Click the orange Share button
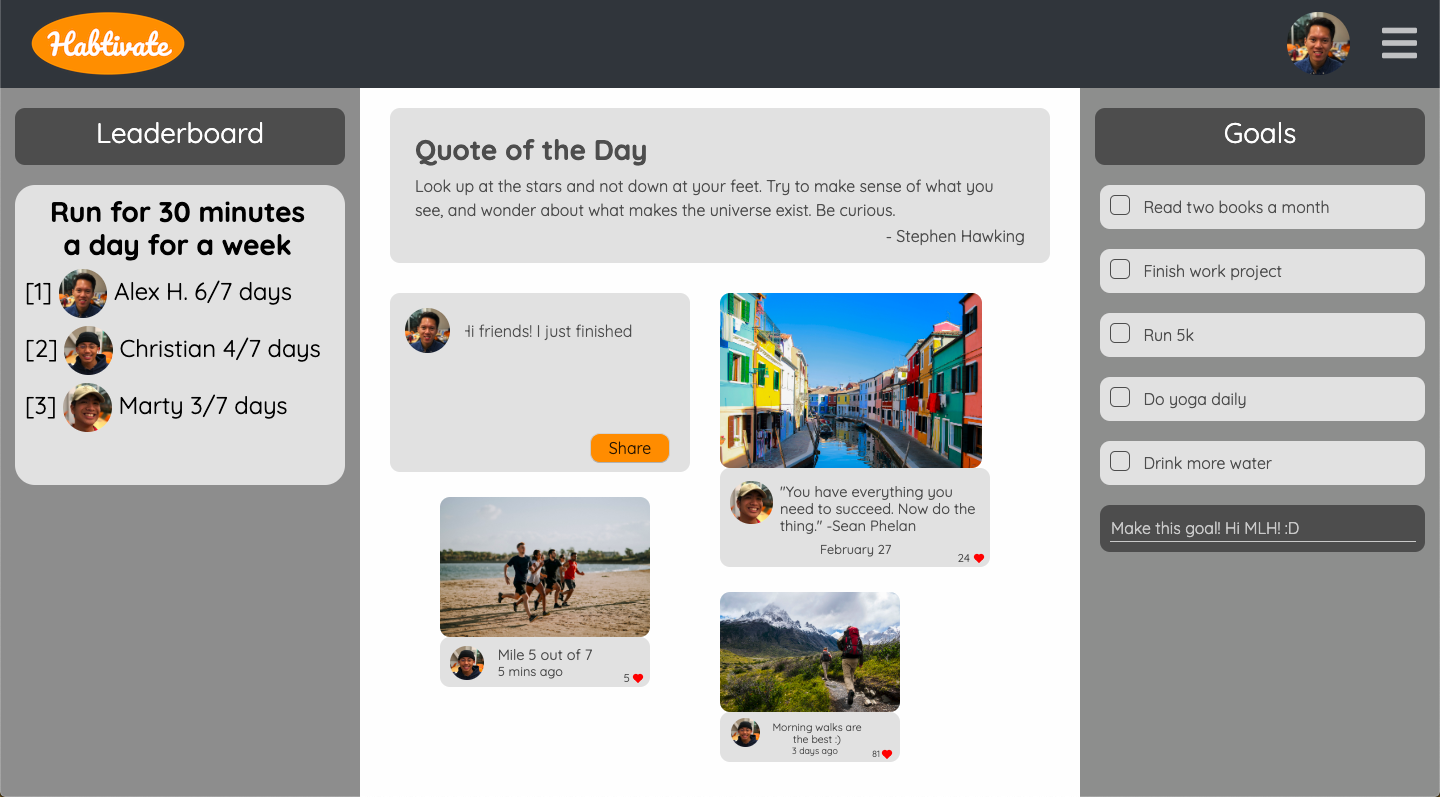 point(630,448)
